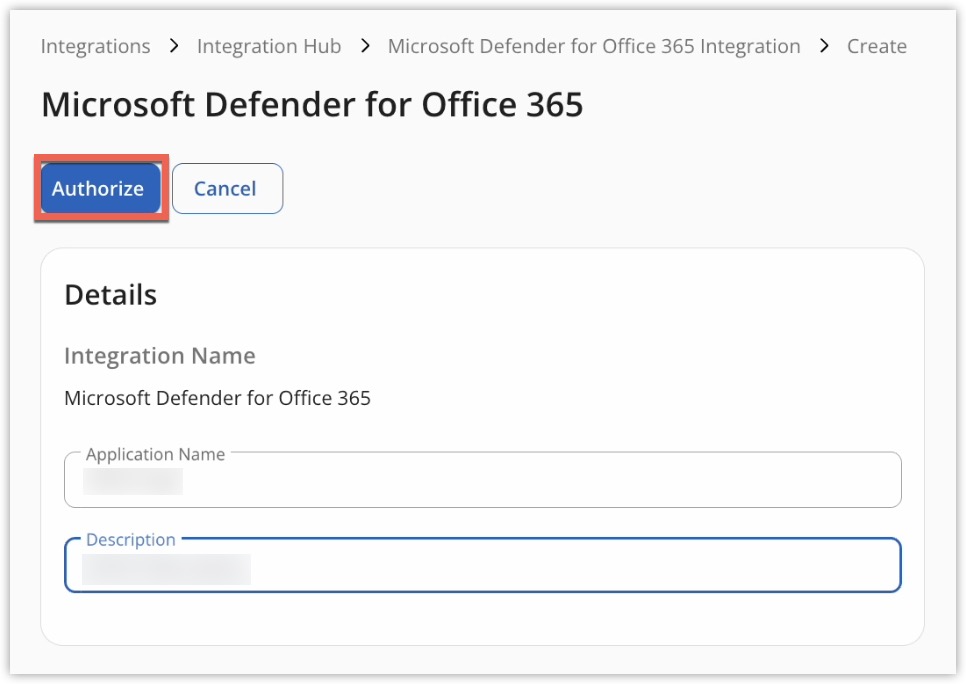
Task: Open the Microsoft Defender for Office 365 Integration breadcrumb
Action: 594,46
